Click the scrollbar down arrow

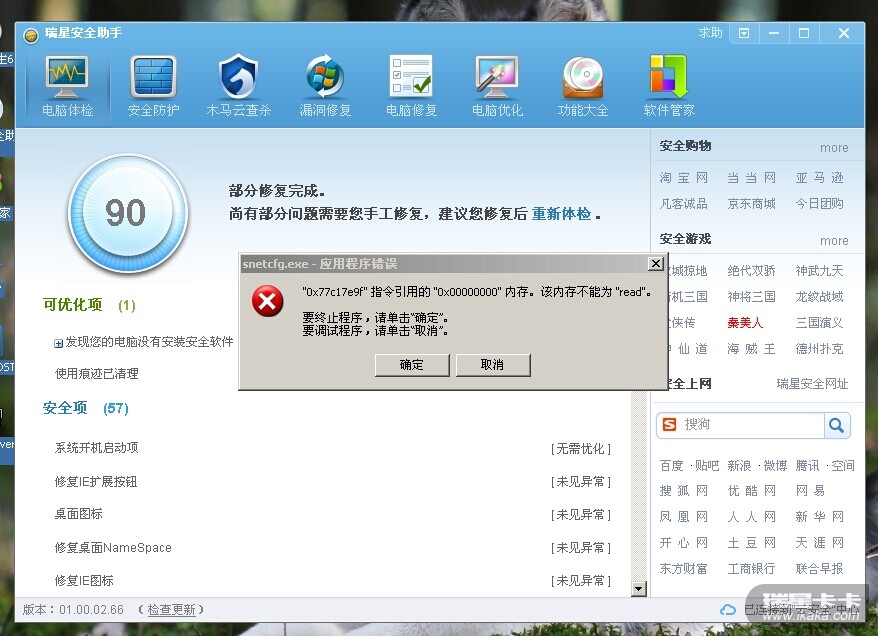point(638,588)
